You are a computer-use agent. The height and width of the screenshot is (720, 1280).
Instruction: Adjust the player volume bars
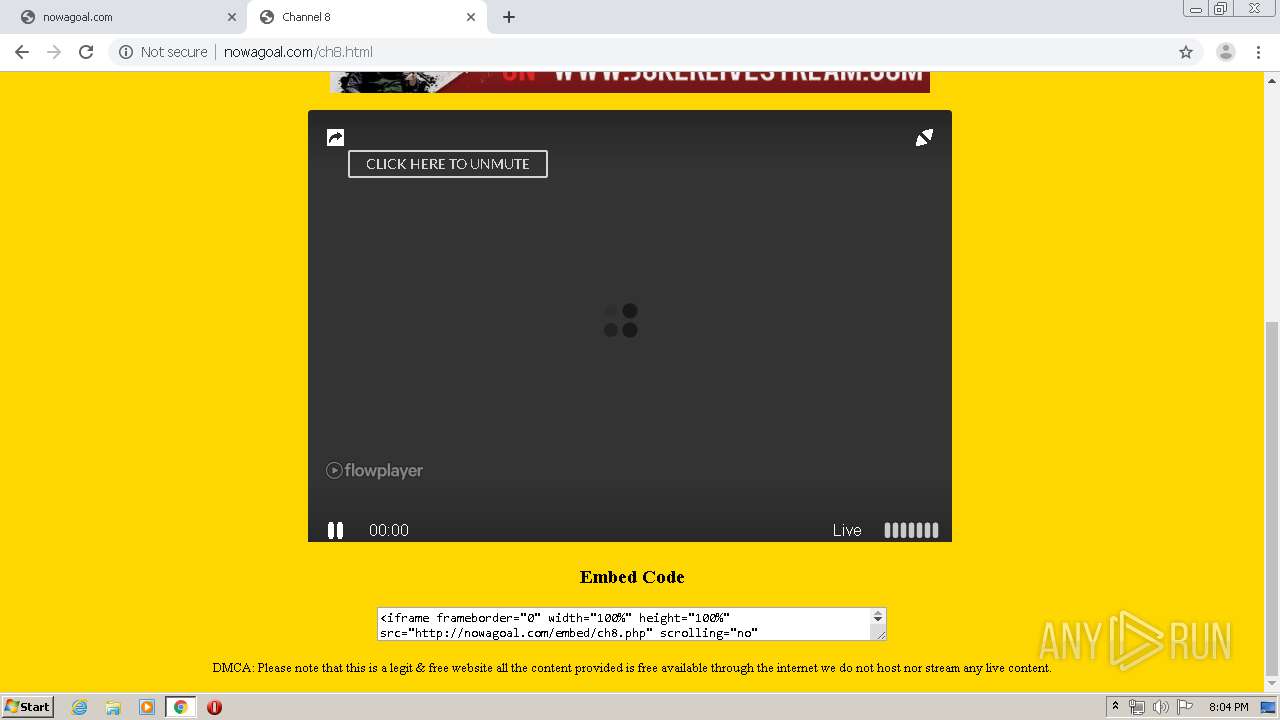click(911, 530)
